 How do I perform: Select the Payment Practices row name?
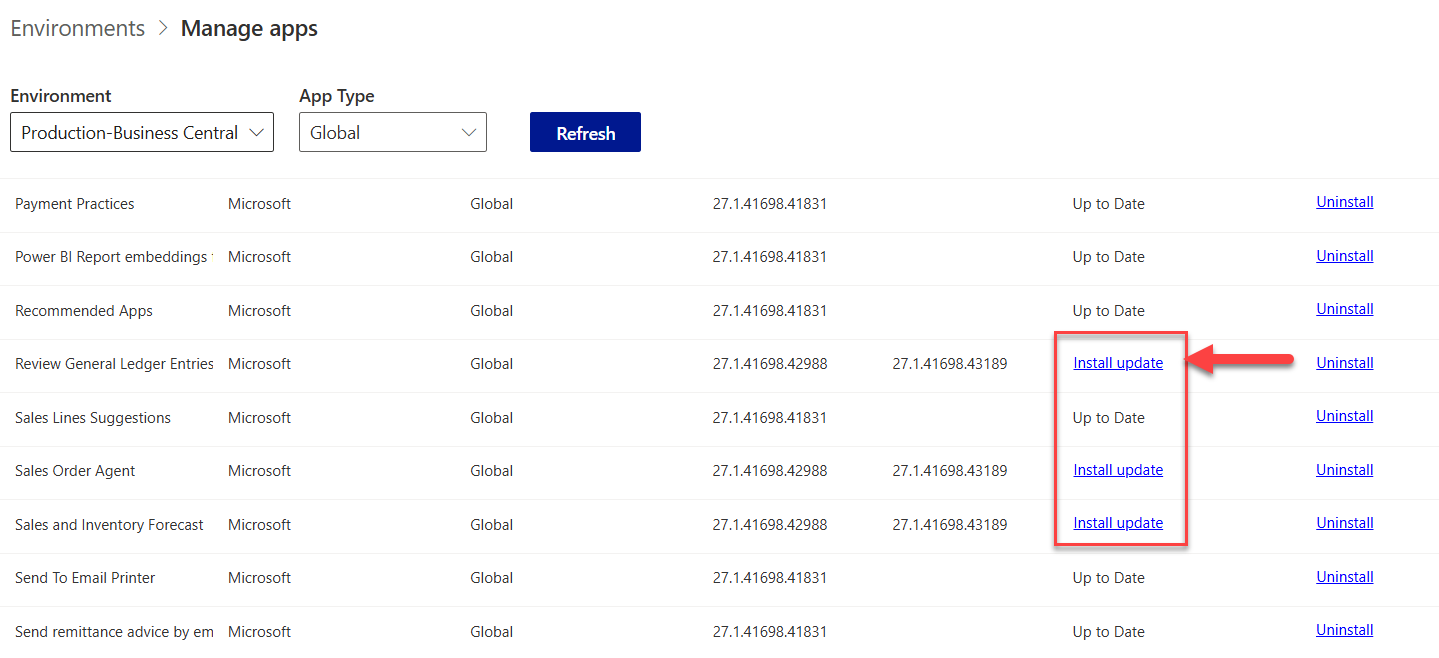74,204
